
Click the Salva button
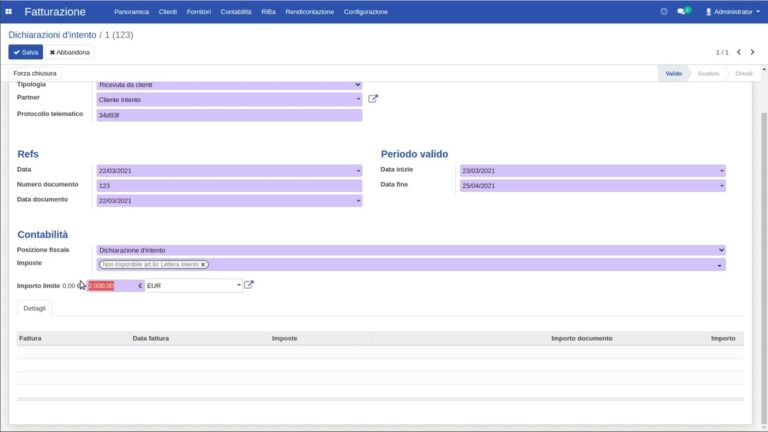(25, 52)
